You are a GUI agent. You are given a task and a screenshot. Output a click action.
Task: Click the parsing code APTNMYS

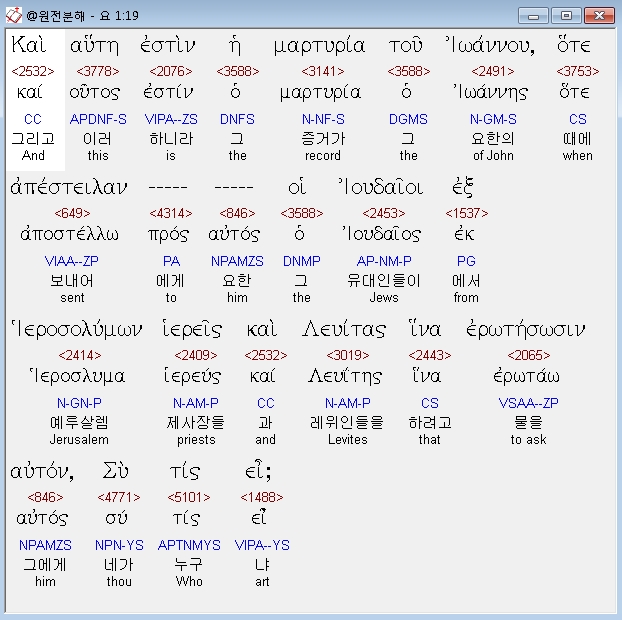point(189,545)
